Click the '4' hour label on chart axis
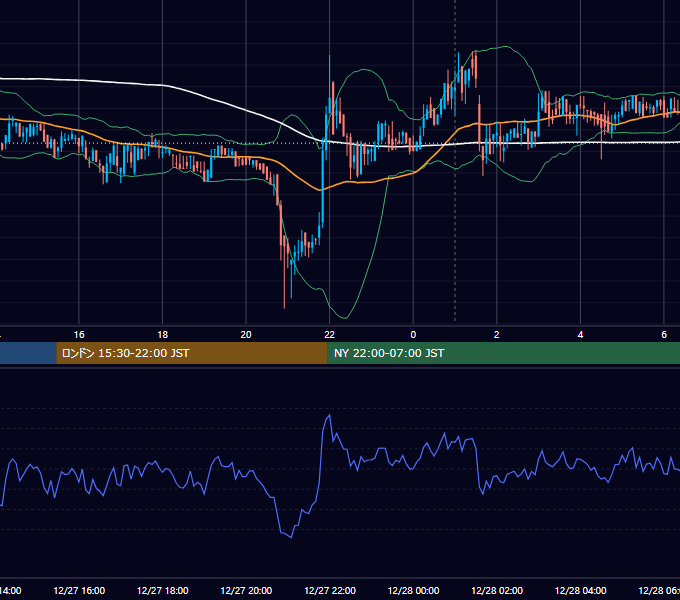The width and height of the screenshot is (680, 600). 580,335
